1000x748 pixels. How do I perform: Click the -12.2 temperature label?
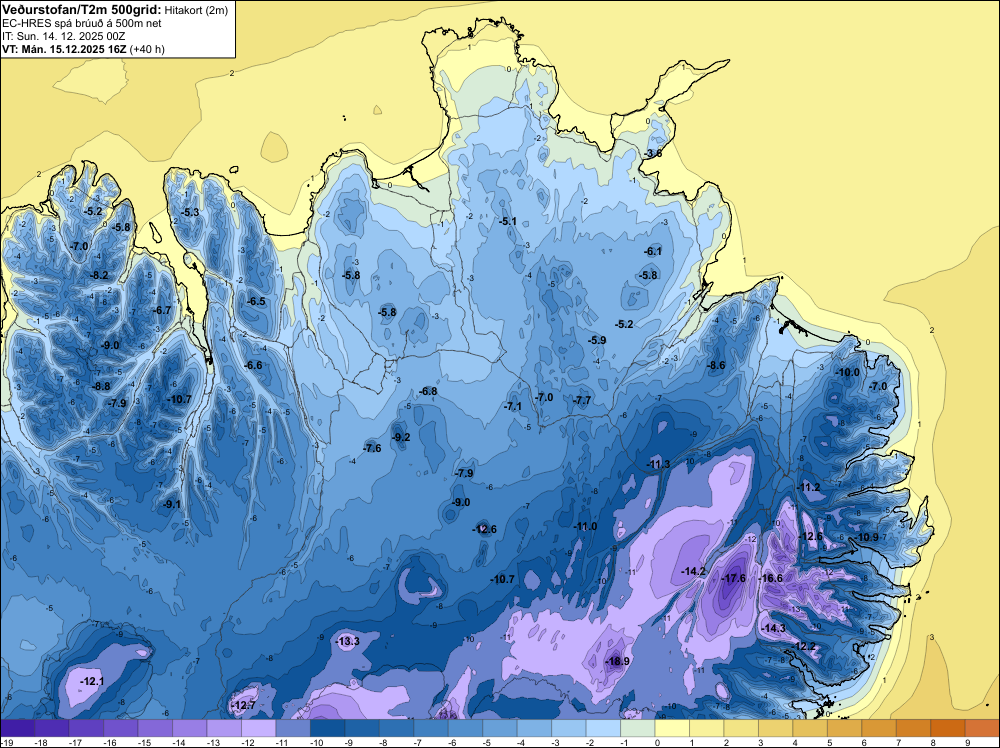click(804, 646)
